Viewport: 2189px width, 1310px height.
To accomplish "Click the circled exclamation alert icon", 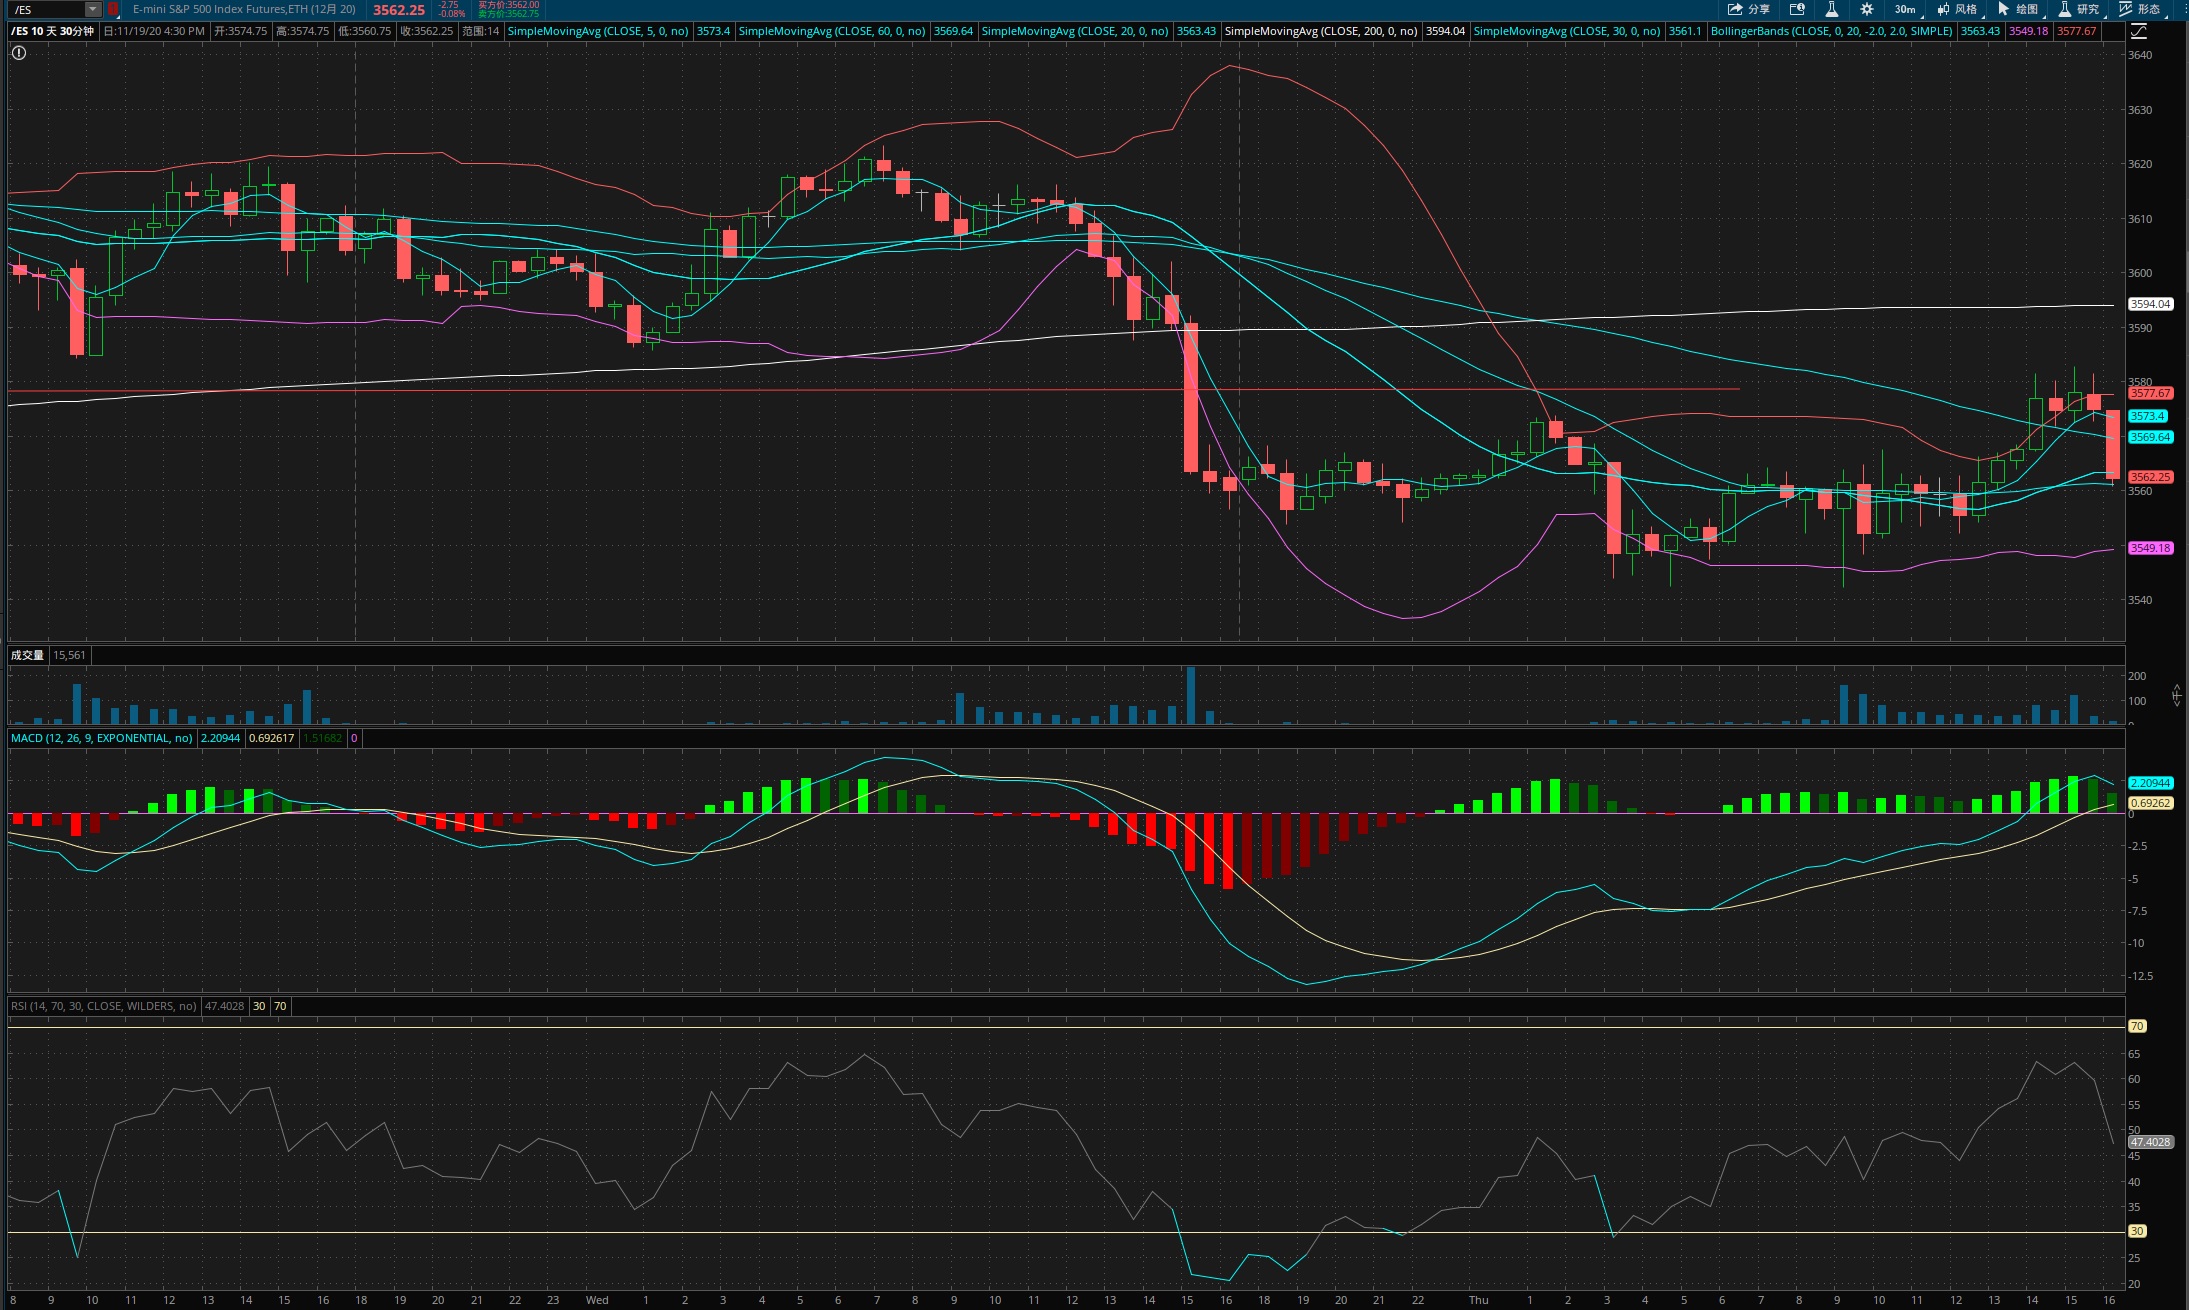I will pyautogui.click(x=19, y=52).
